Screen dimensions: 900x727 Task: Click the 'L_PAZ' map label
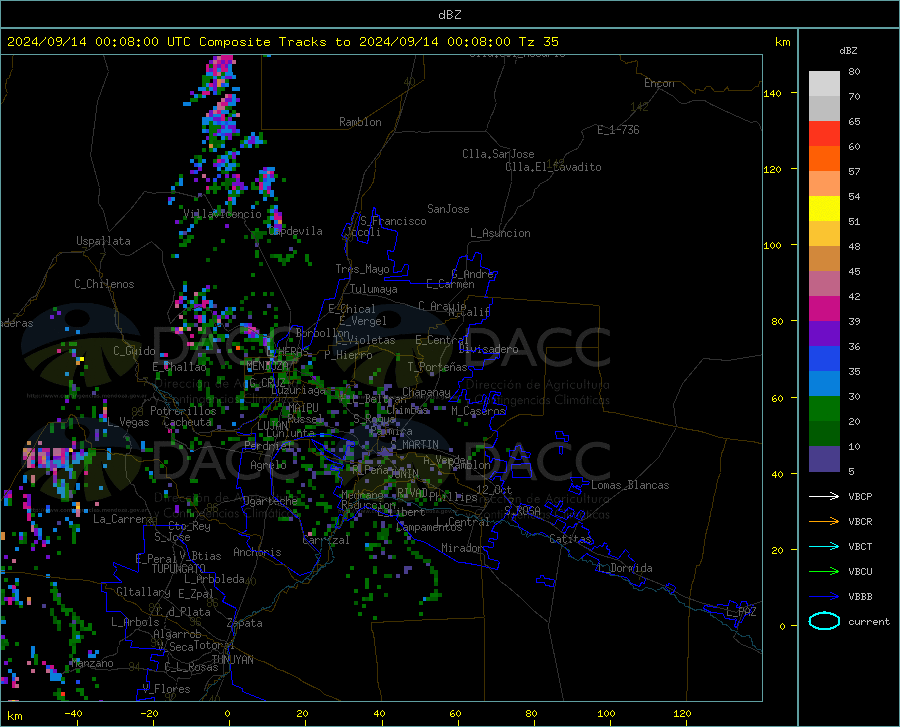[741, 612]
